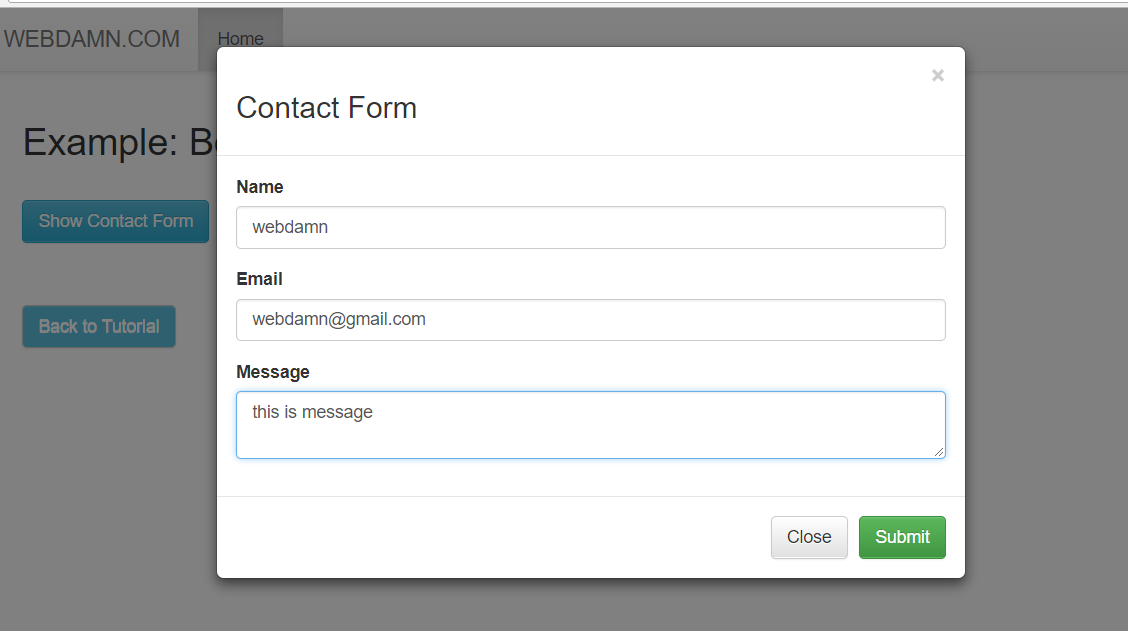This screenshot has height=631, width=1128.
Task: Place cursor in the 'this is message' text
Action: point(312,412)
